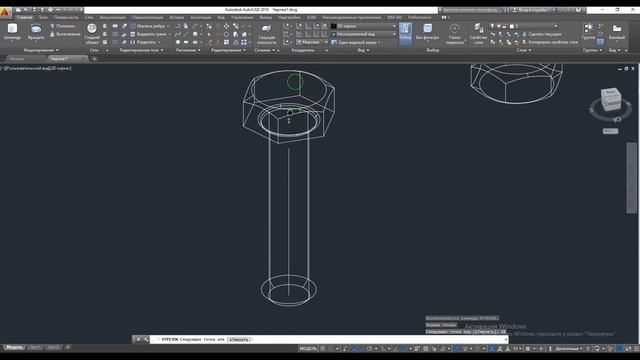Click the command line customize wrench icon
Image resolution: width=640 pixels, height=360 pixels.
click(146, 340)
